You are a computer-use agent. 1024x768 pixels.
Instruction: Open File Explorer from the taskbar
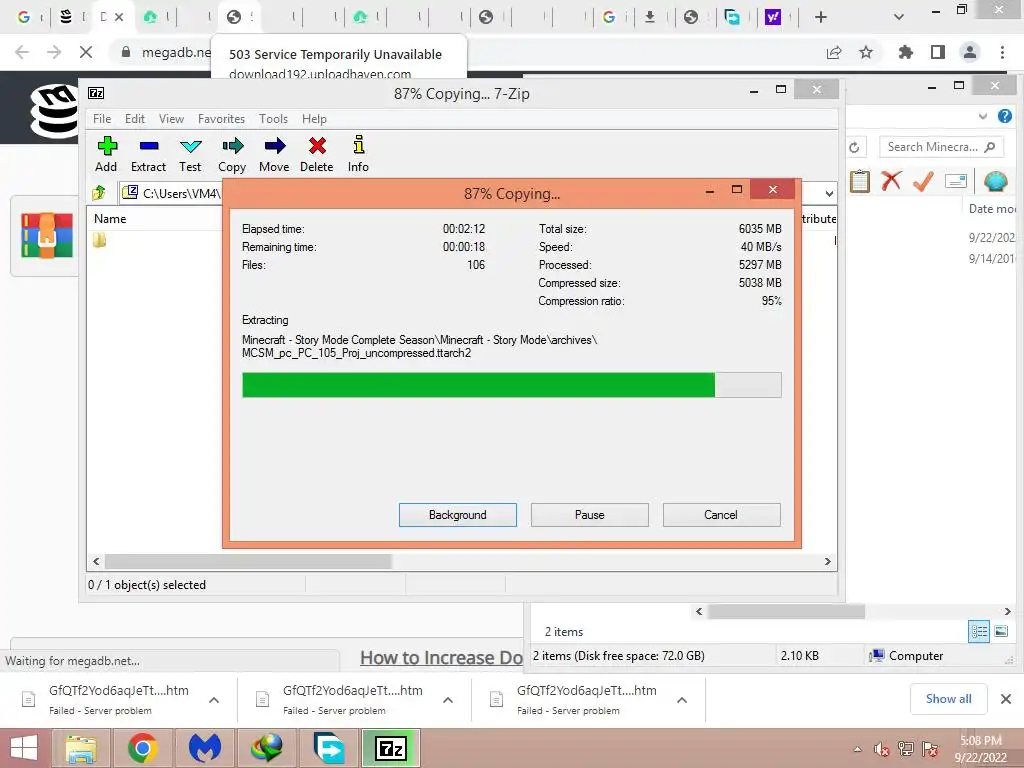click(x=81, y=748)
